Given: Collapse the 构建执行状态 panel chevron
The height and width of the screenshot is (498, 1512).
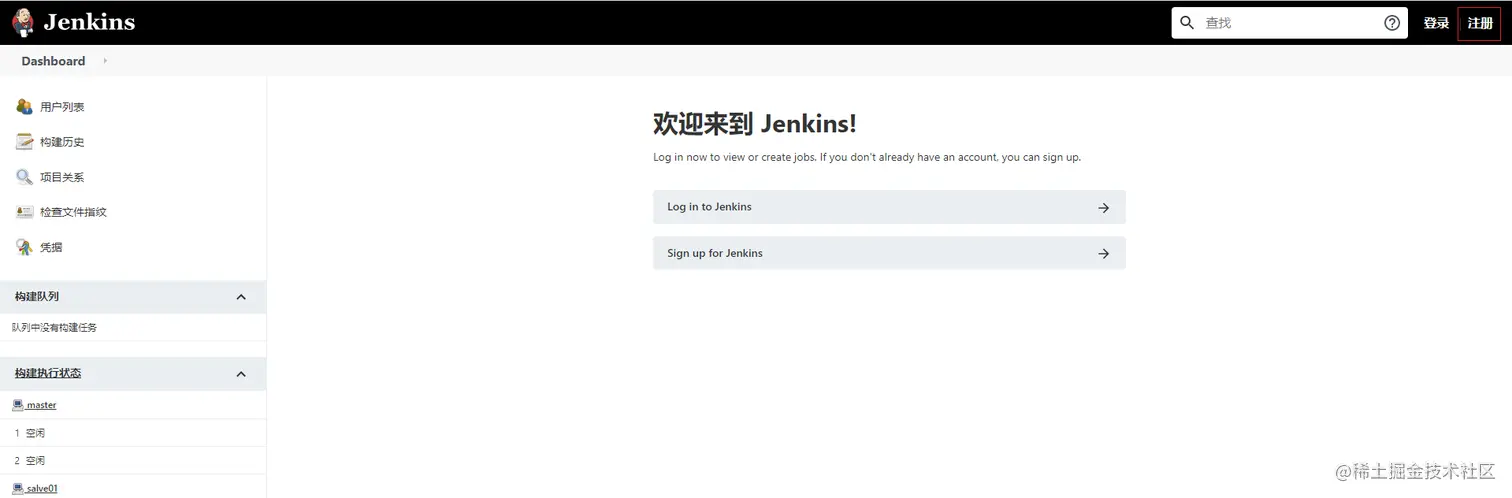Looking at the screenshot, I should click(x=241, y=374).
